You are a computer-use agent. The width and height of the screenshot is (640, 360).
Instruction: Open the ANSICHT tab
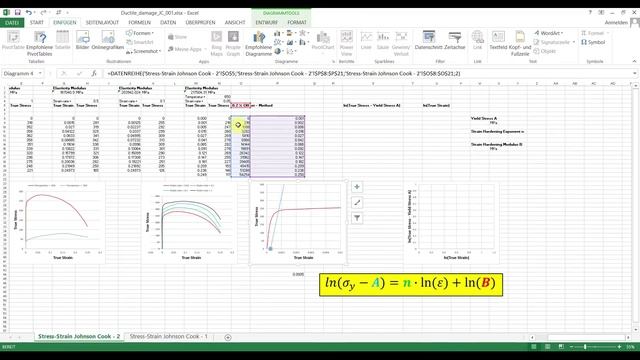coord(235,22)
